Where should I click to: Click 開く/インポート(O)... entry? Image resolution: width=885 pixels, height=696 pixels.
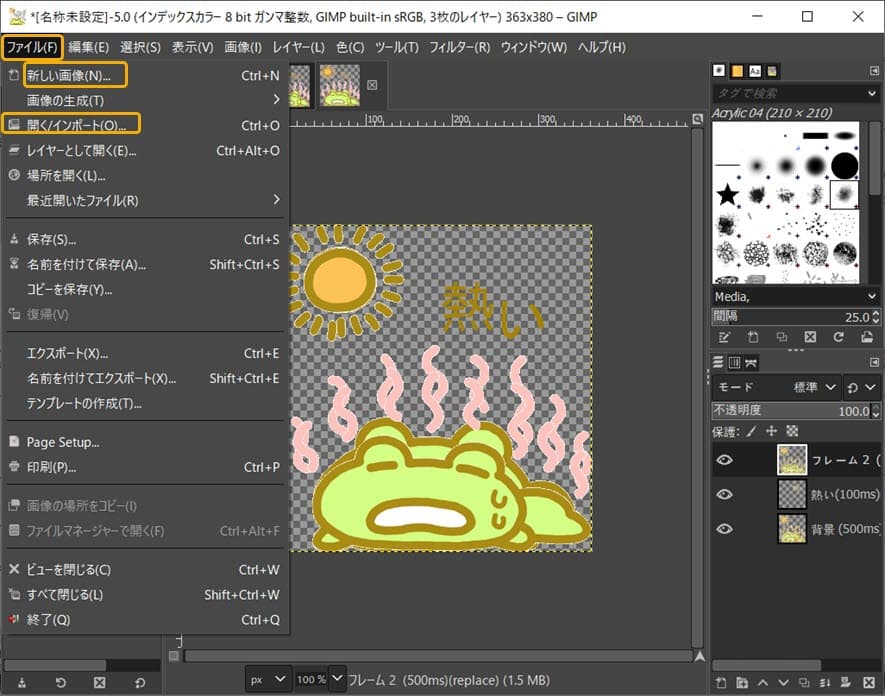(x=76, y=126)
